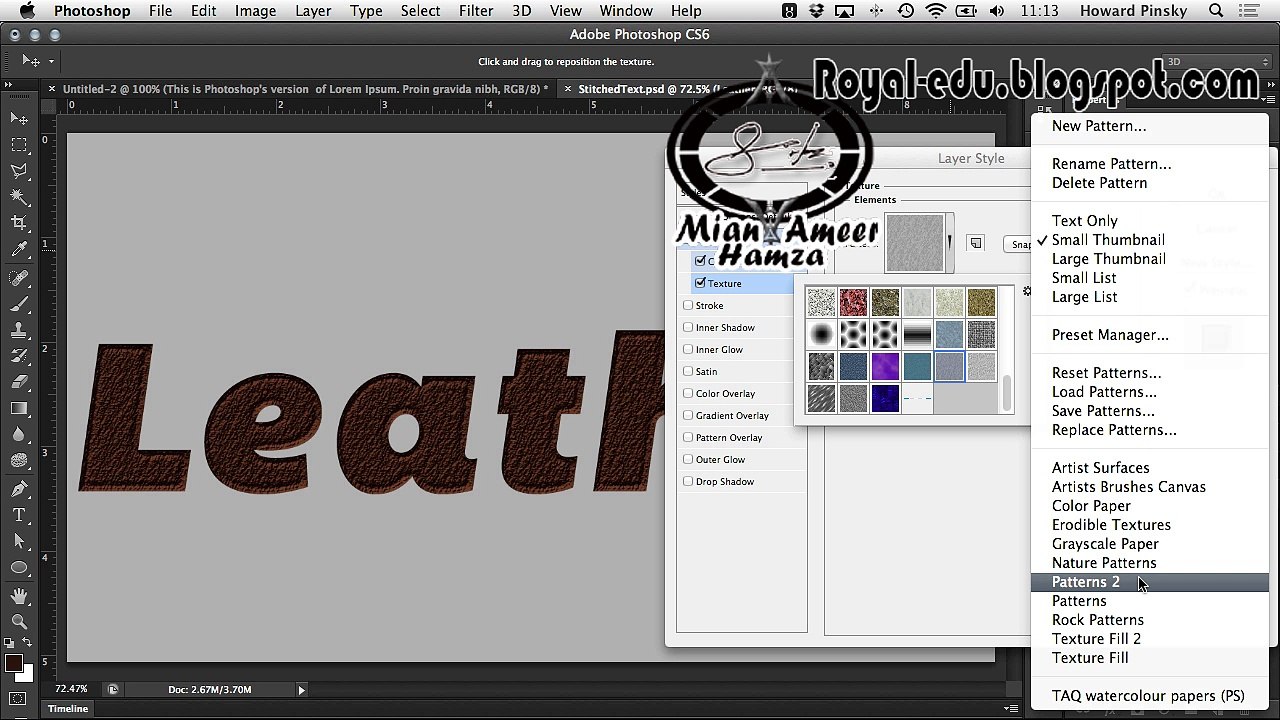Select the Hand tool
Screen dimensions: 1280x720
point(19,596)
